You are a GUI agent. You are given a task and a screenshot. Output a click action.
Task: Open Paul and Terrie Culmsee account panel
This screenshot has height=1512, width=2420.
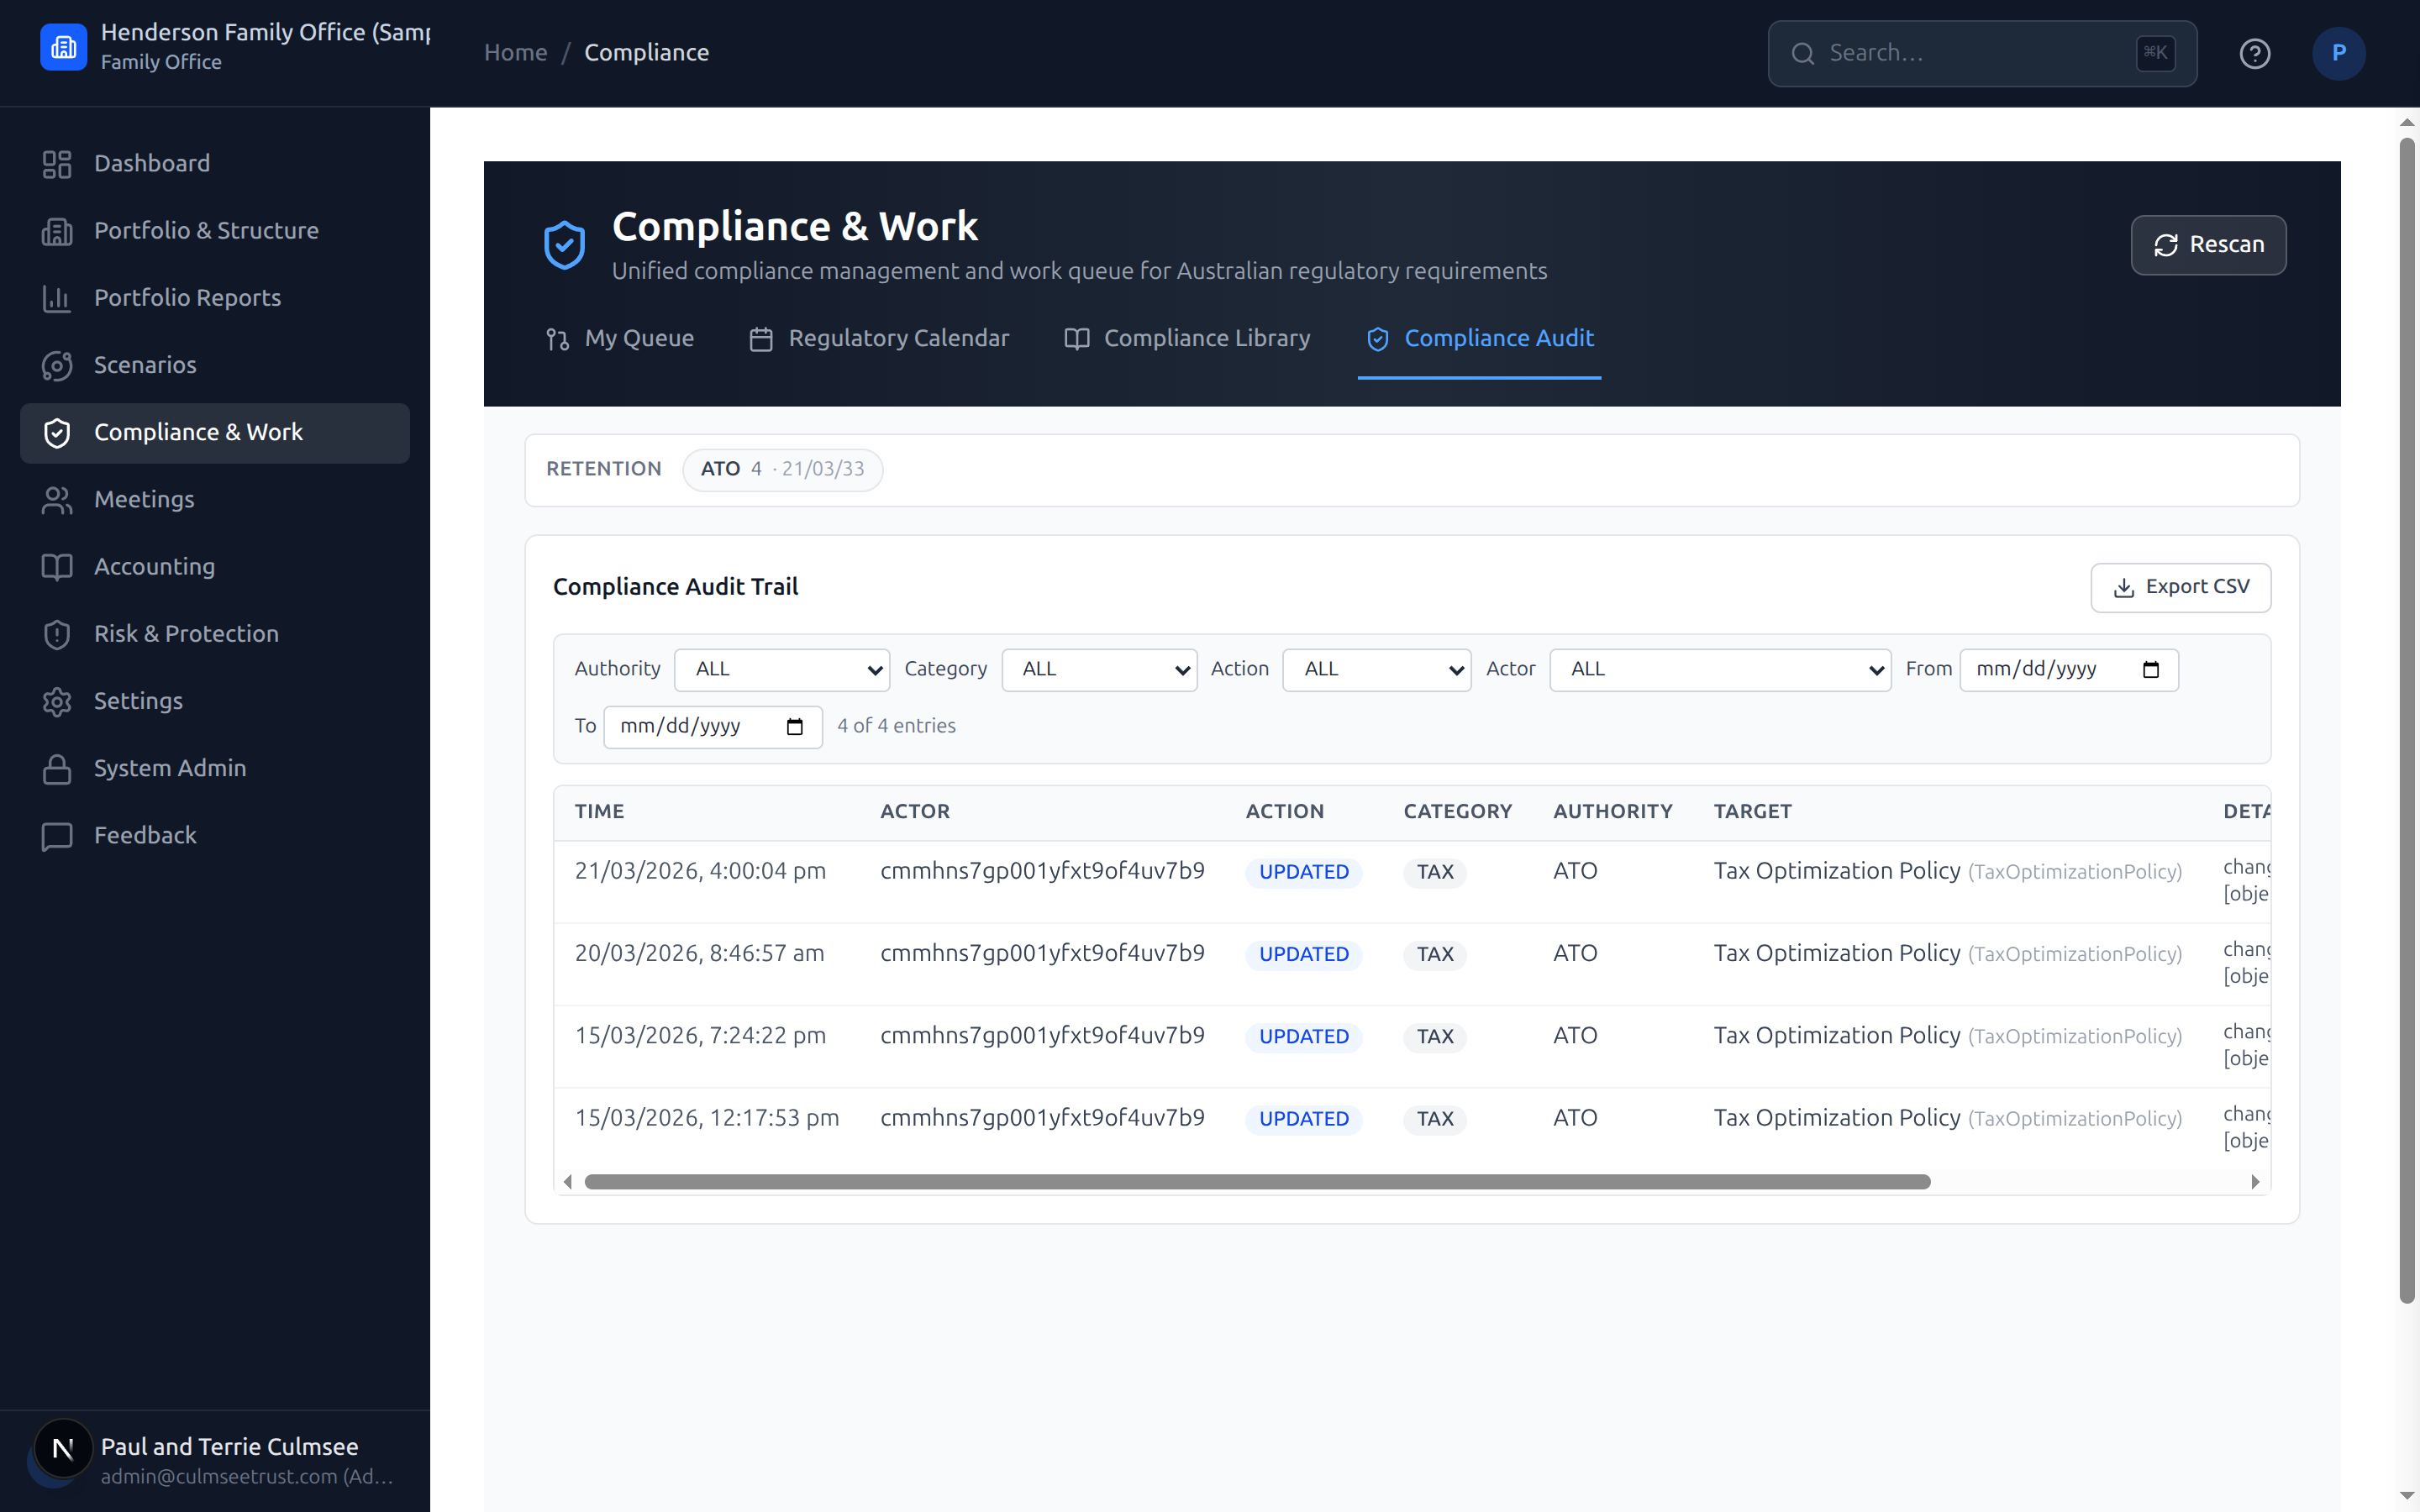point(215,1460)
